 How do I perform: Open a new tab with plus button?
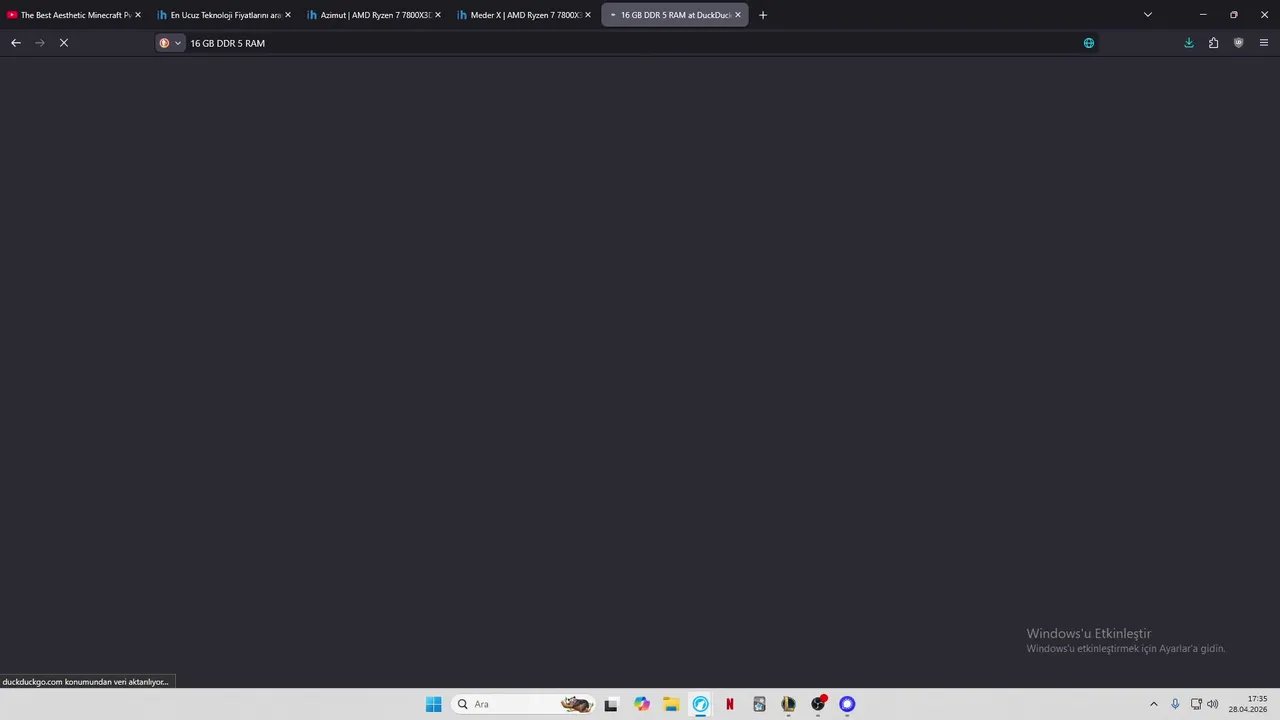763,15
